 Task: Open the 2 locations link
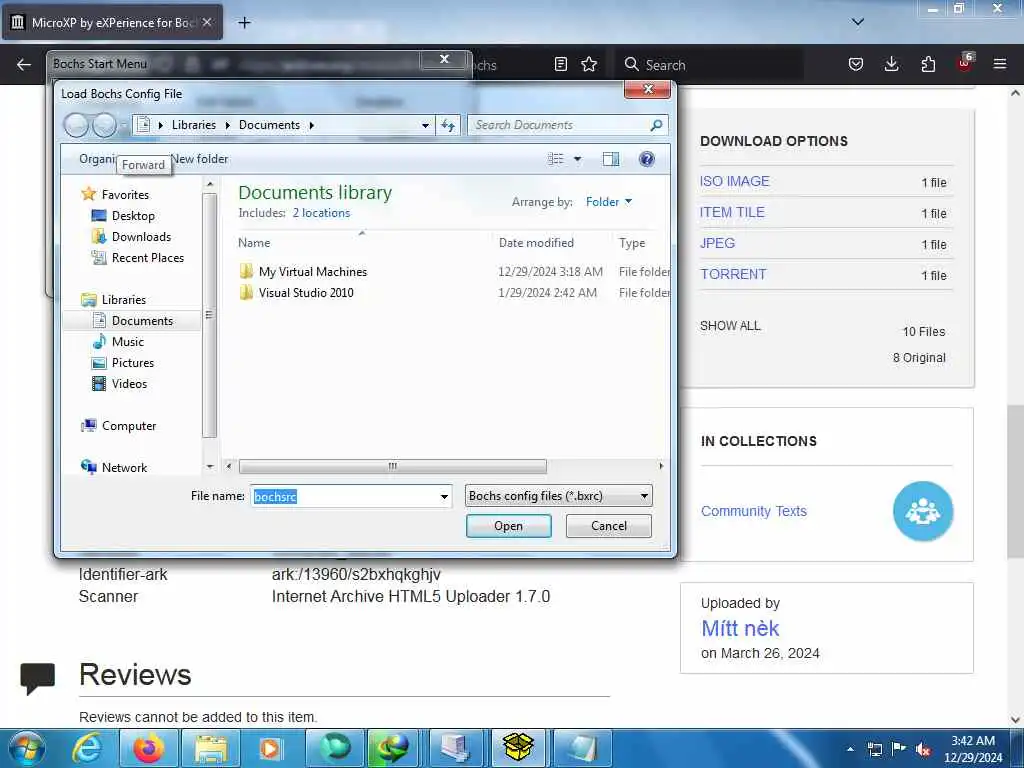tap(321, 213)
